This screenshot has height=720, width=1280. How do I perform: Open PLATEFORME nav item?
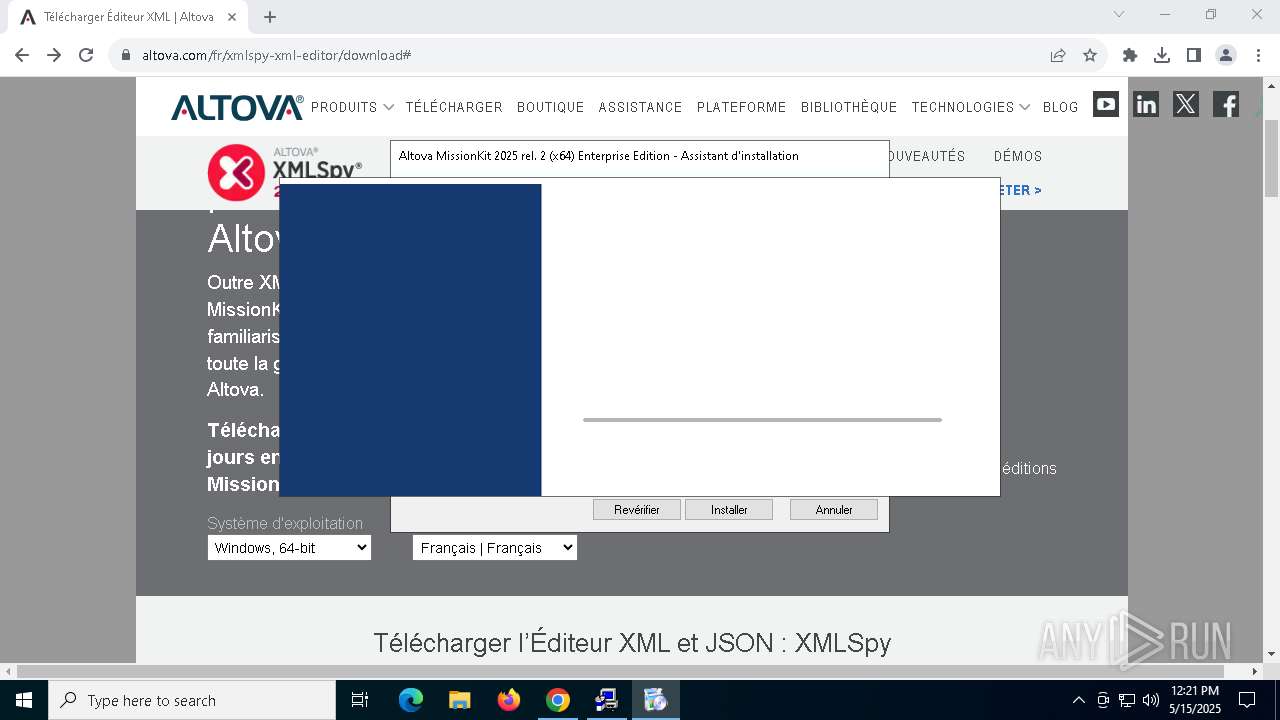click(741, 107)
